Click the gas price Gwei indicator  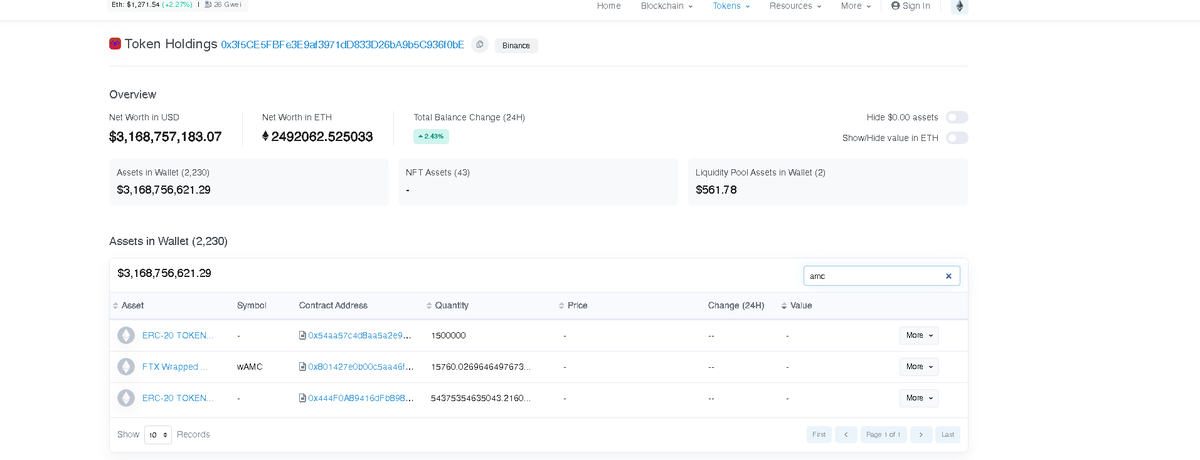click(x=222, y=5)
